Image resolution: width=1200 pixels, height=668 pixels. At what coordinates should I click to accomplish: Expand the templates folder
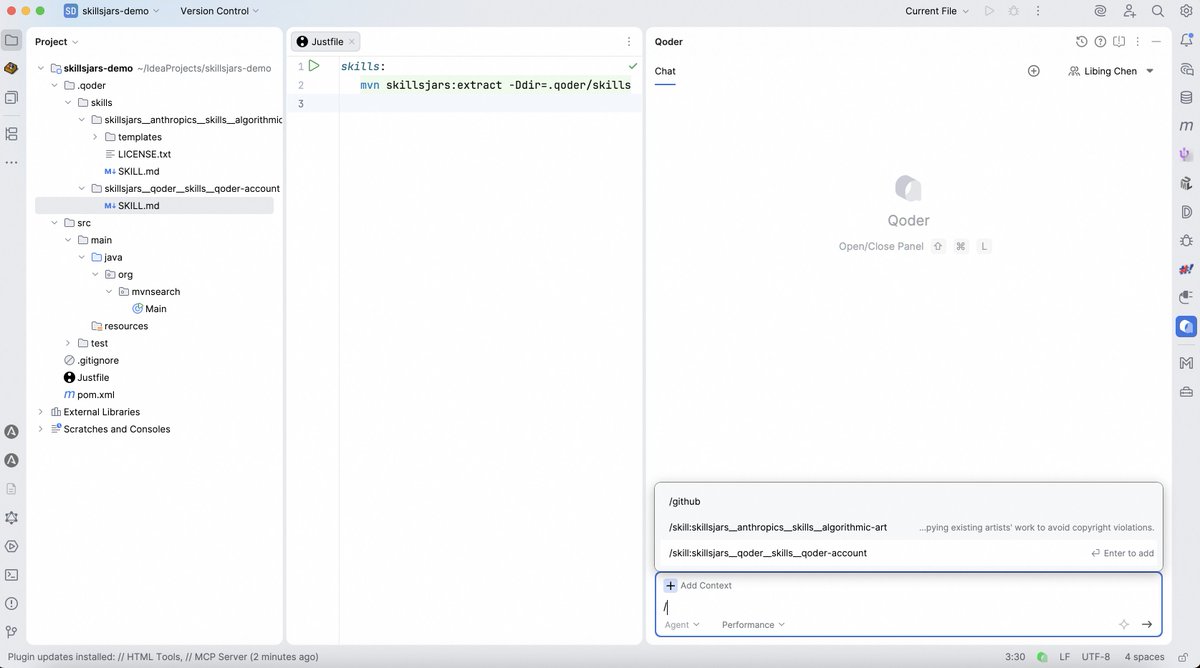(x=95, y=137)
